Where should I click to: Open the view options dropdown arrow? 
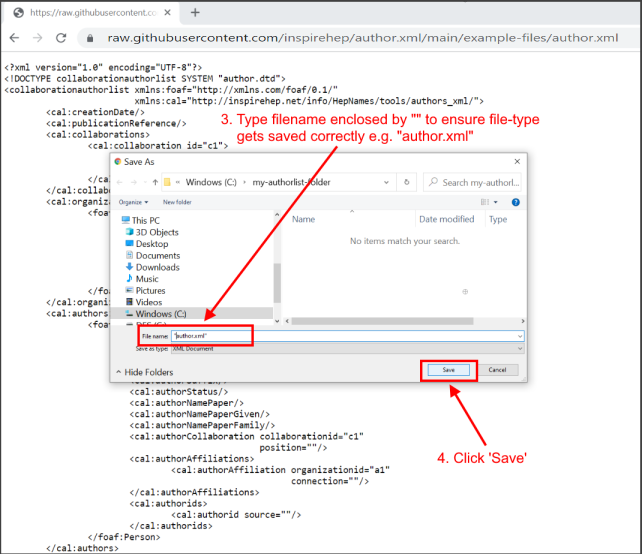point(495,202)
